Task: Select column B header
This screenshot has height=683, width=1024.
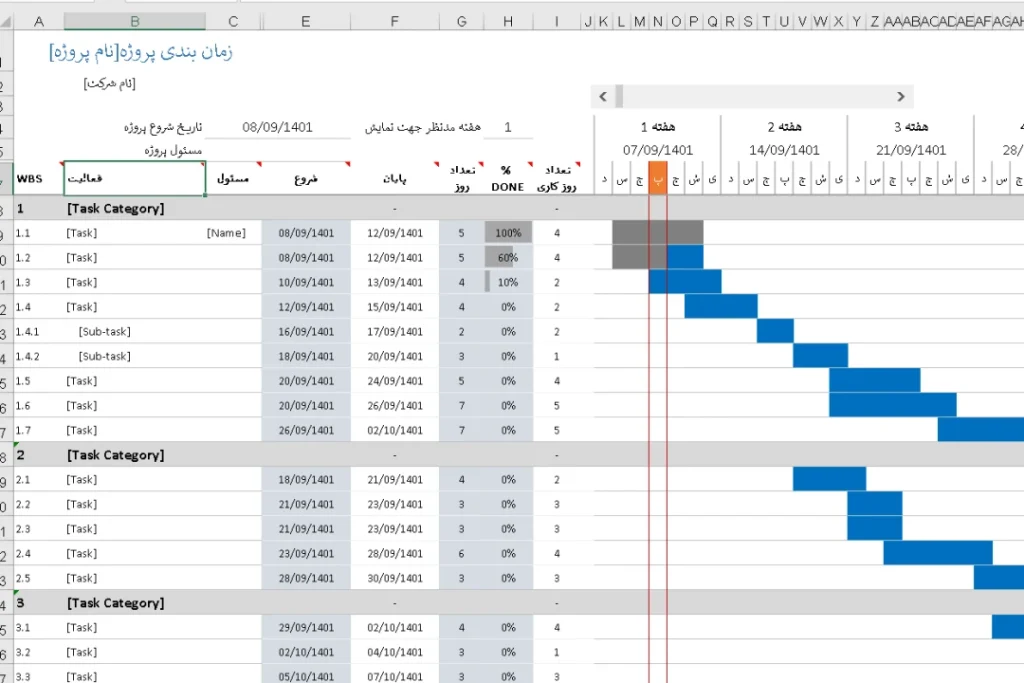Action: [134, 21]
